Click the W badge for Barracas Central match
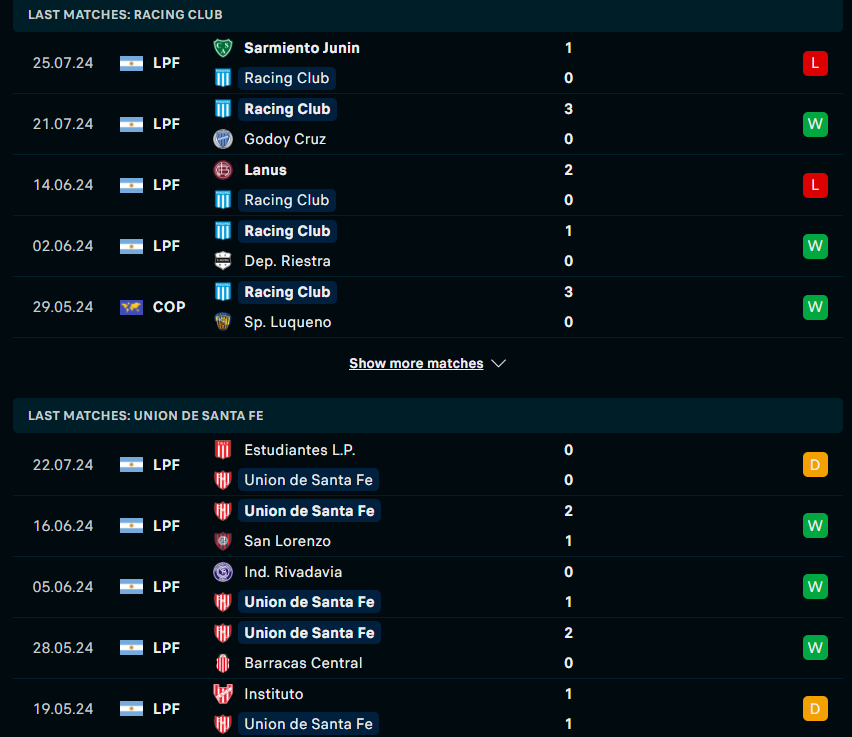This screenshot has width=852, height=737. click(815, 648)
